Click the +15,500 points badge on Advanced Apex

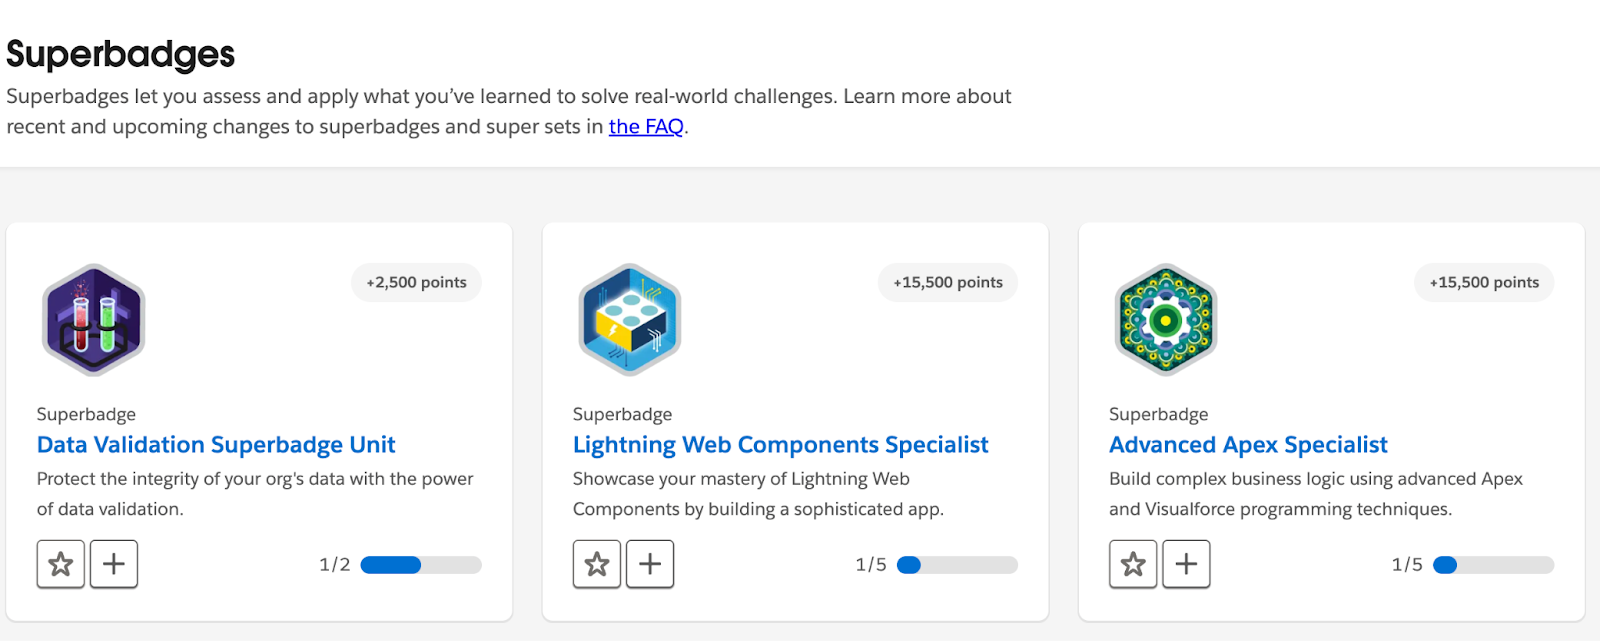pos(1483,282)
